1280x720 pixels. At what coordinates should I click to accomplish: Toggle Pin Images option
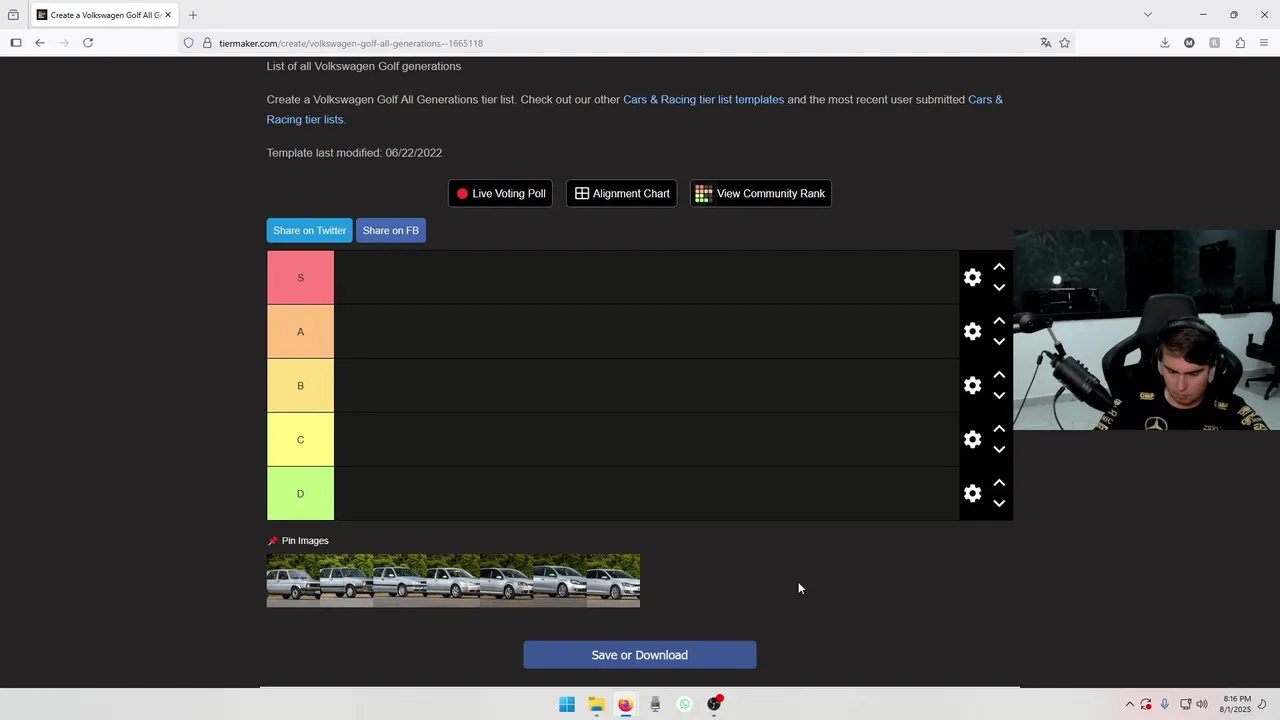[x=298, y=540]
